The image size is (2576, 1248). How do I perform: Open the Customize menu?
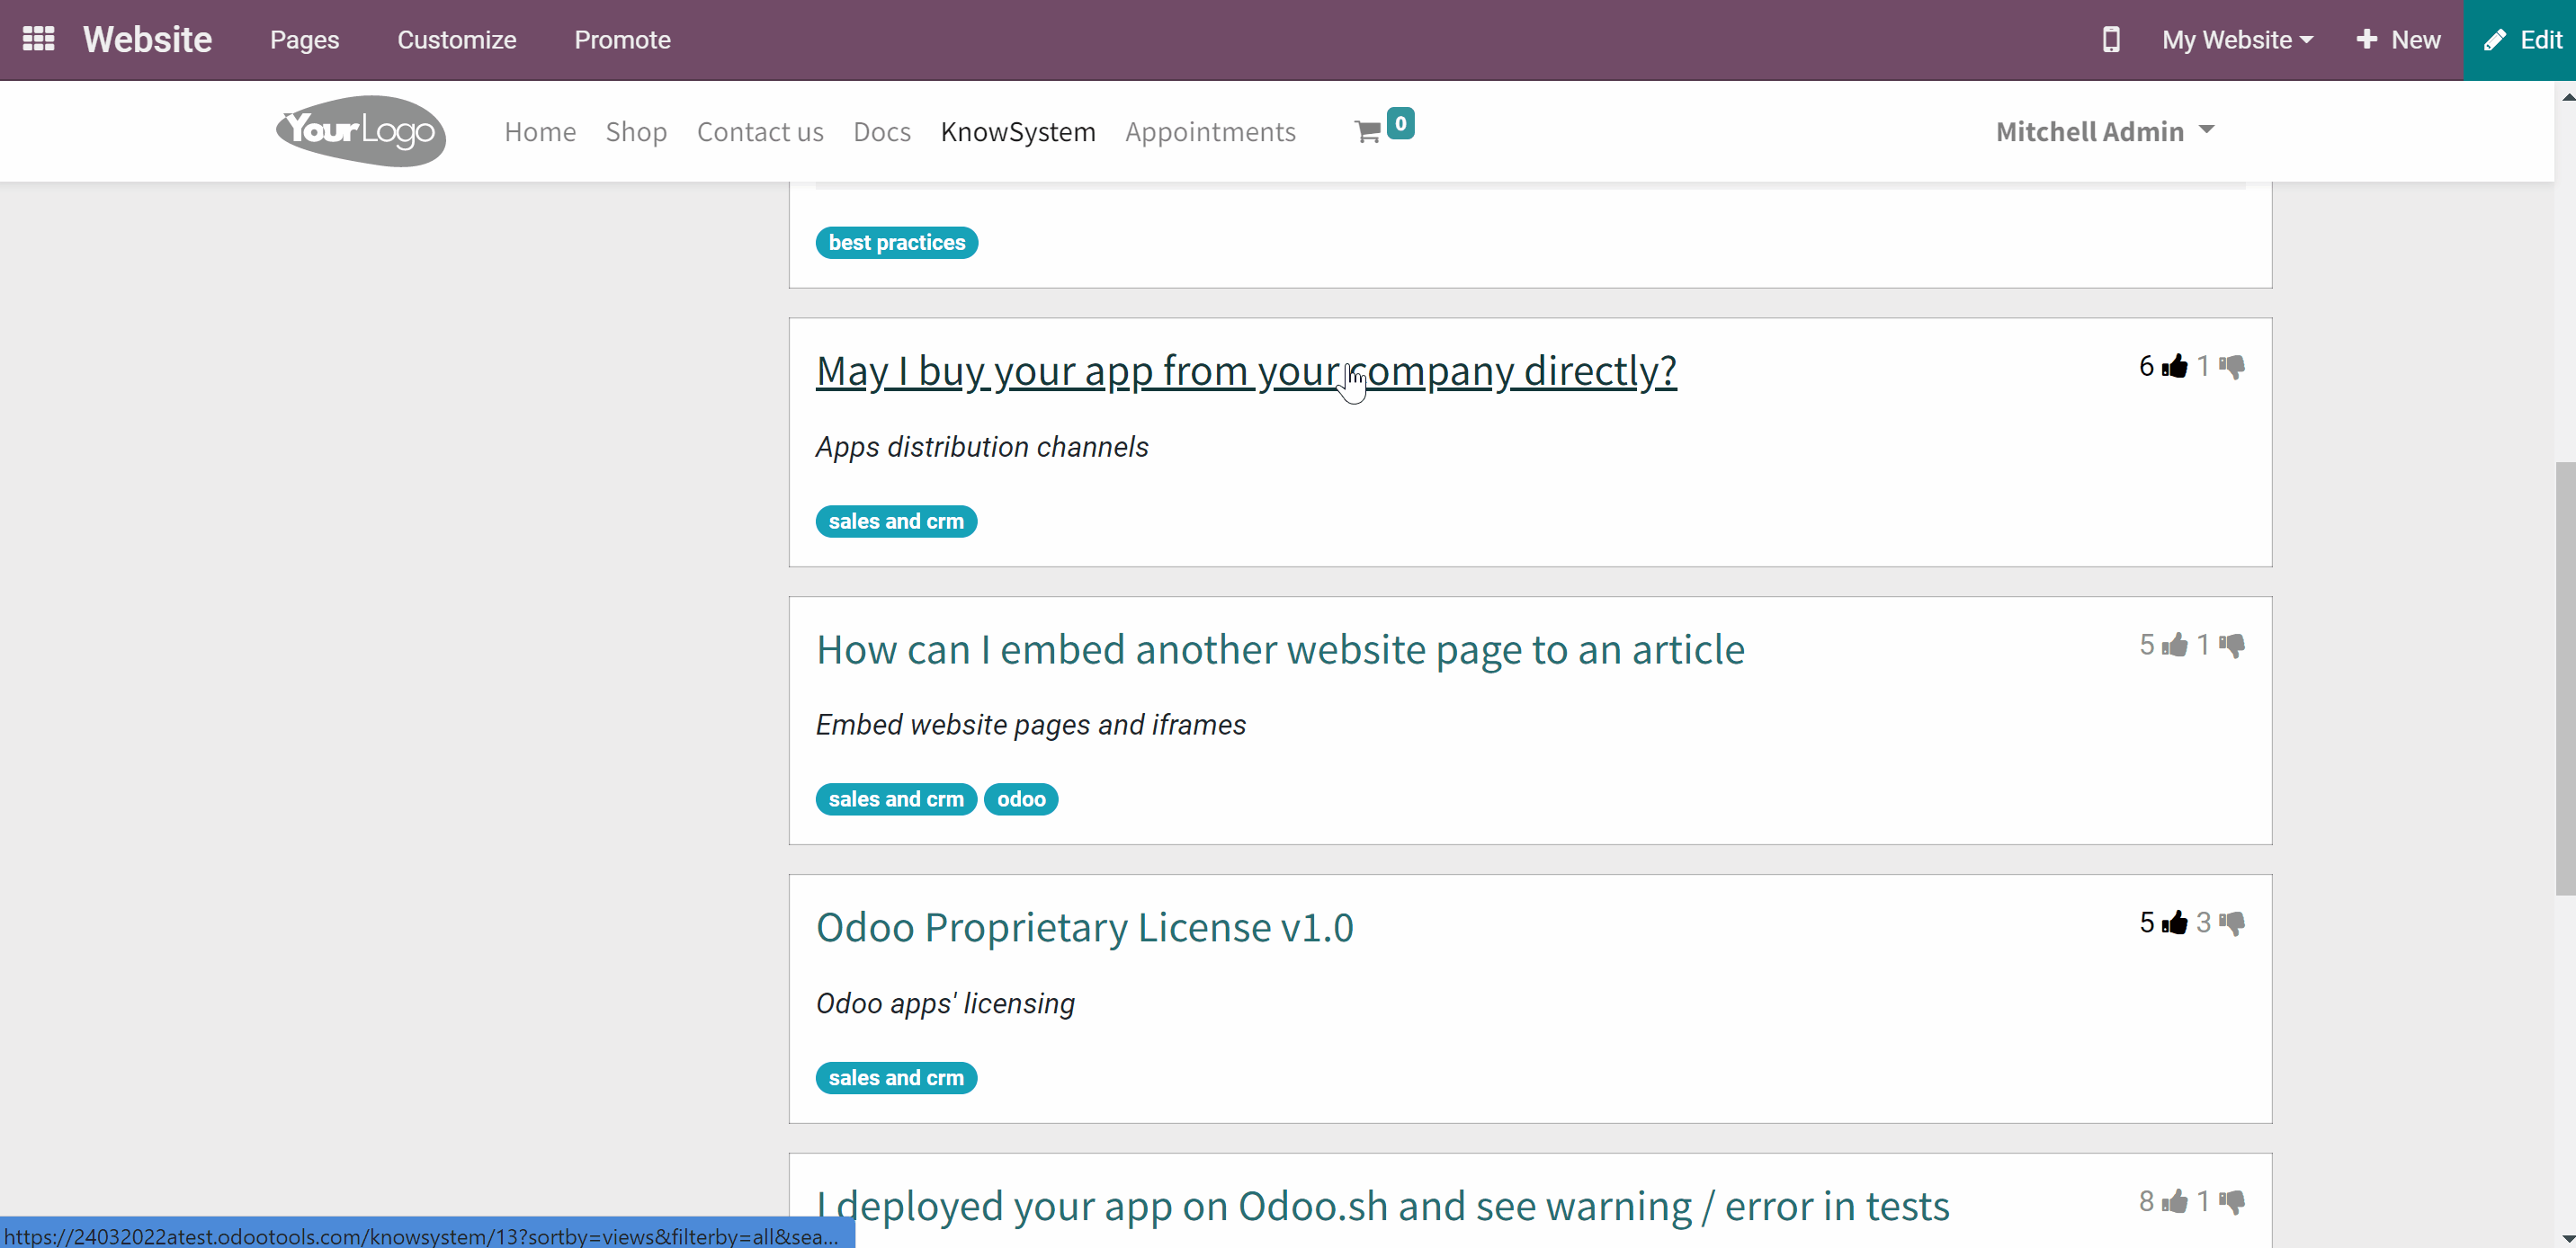tap(456, 40)
